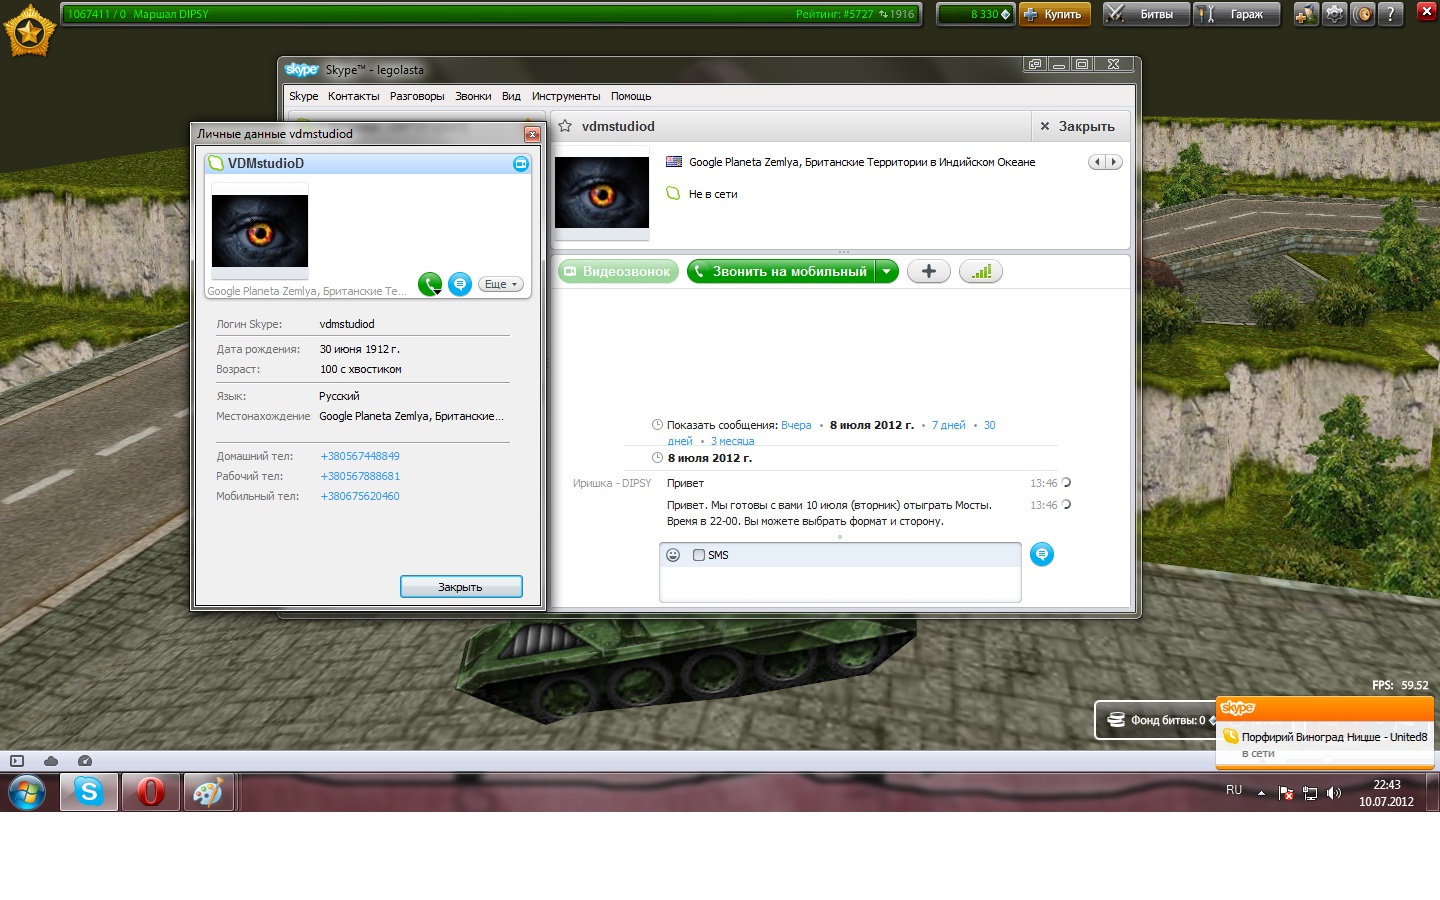The image size is (1440, 900).
Task: Click the speedometer gauge icon above taskbar
Action: coord(85,761)
